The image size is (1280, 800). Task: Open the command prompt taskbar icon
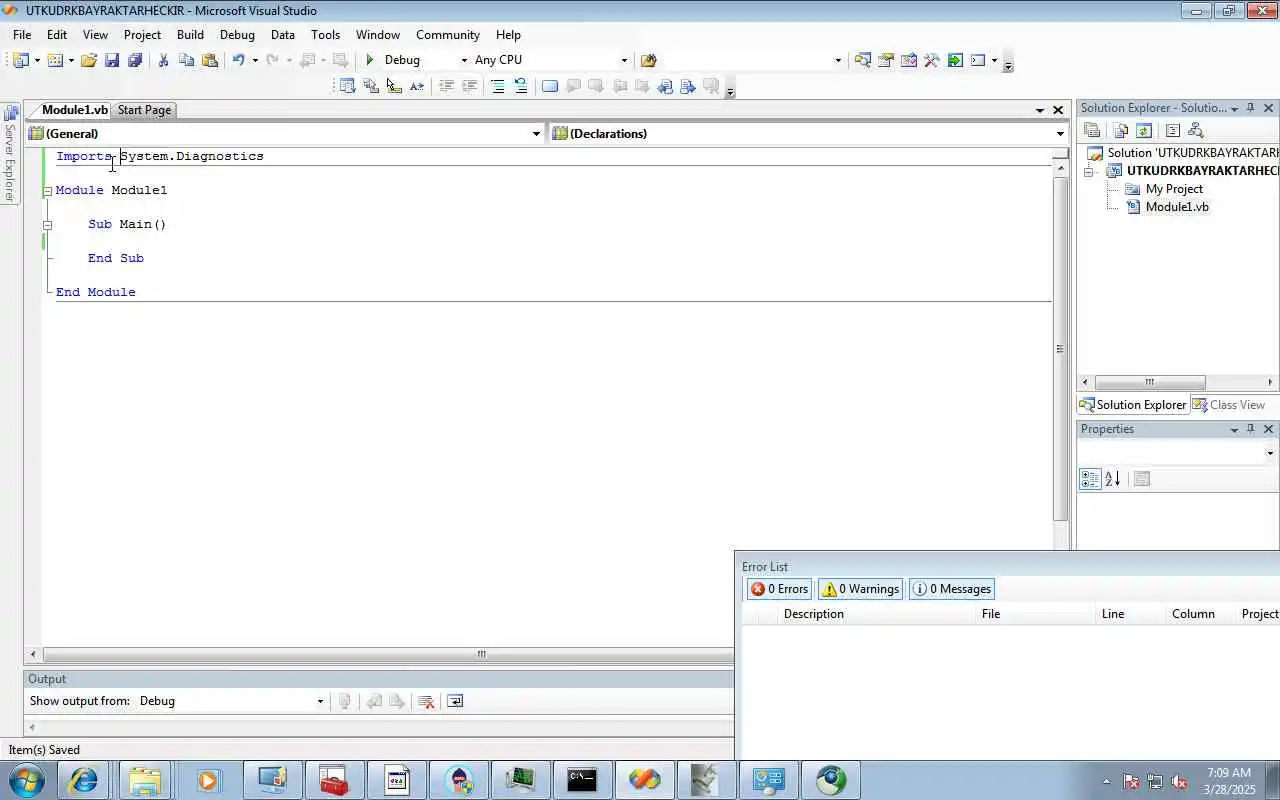tap(581, 780)
